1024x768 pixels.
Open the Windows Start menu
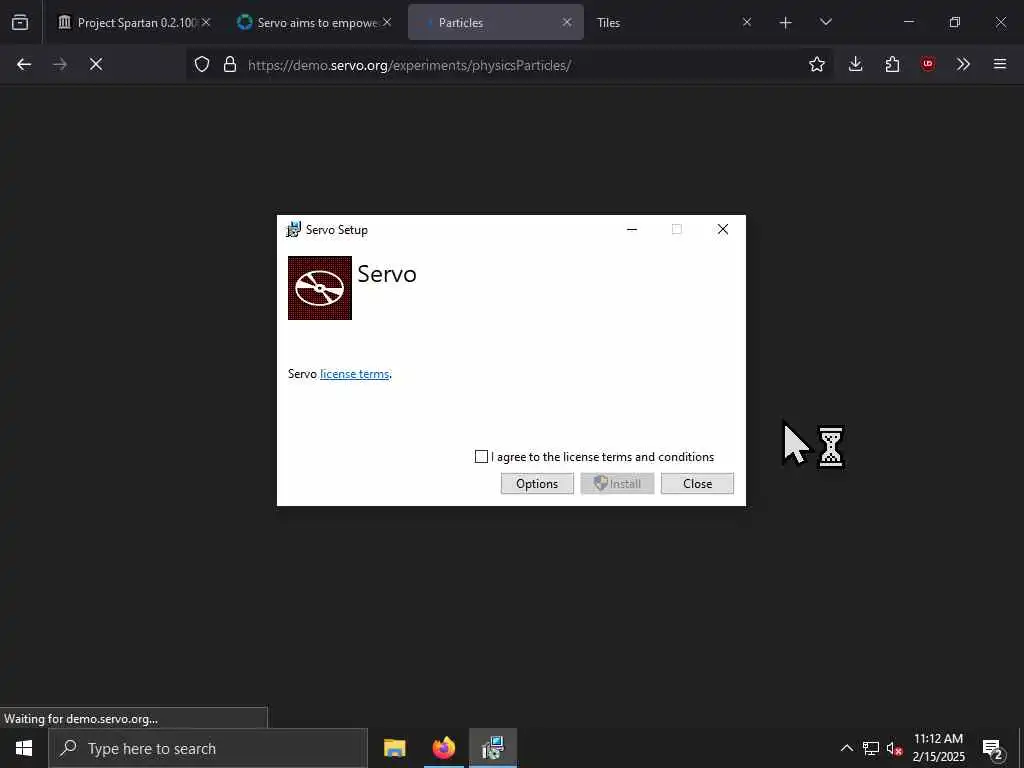[24, 748]
